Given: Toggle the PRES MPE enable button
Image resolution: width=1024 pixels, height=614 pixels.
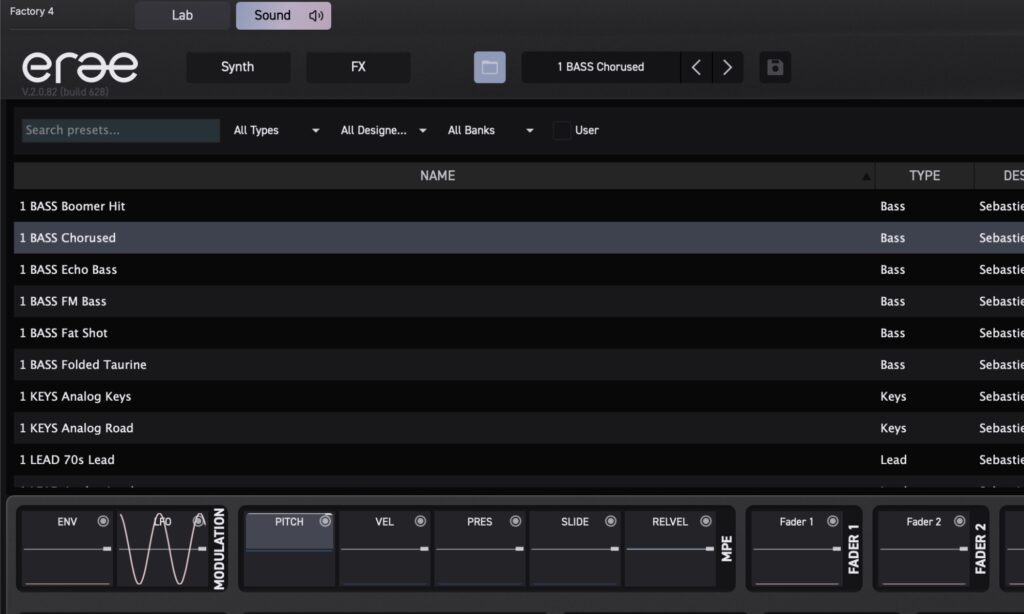Looking at the screenshot, I should (515, 521).
